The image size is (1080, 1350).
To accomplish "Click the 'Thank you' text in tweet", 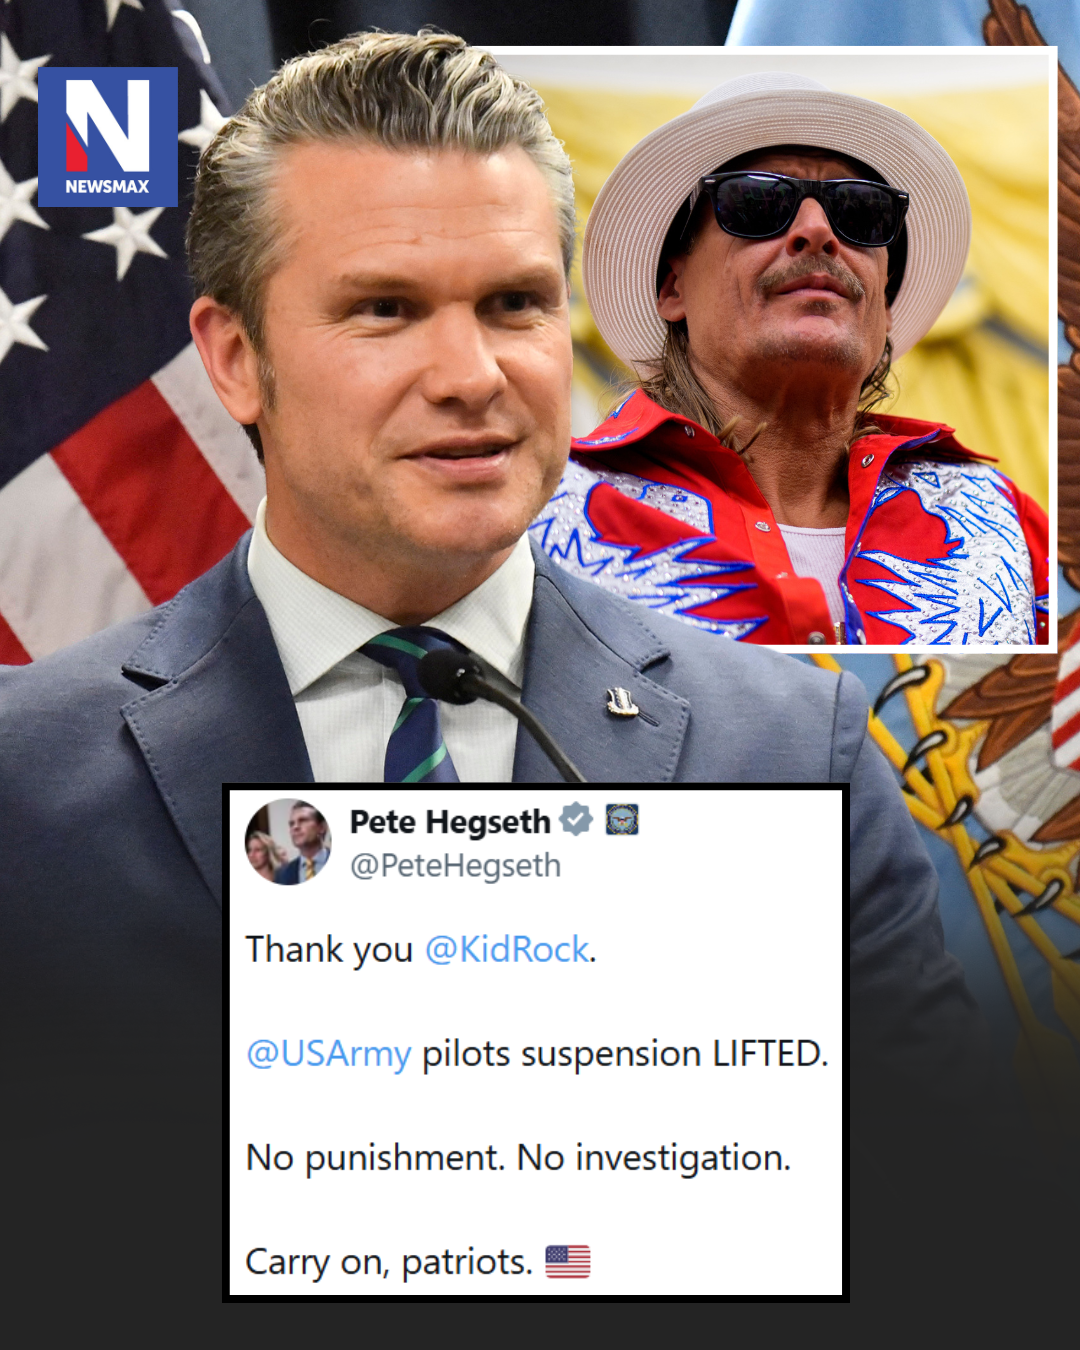I will pyautogui.click(x=329, y=950).
